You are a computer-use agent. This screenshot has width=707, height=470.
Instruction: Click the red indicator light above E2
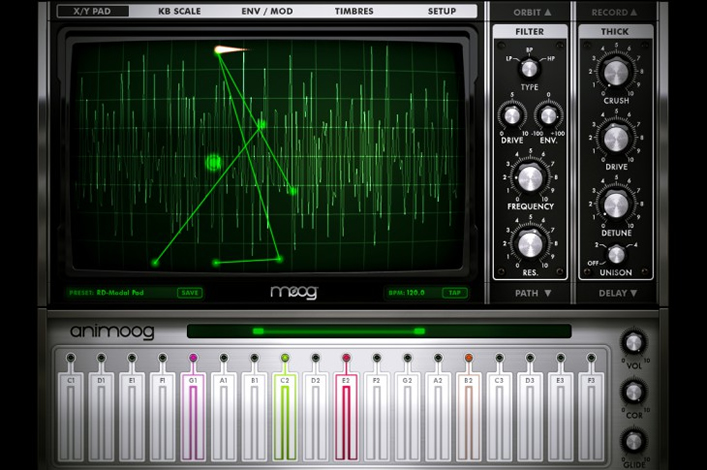click(346, 358)
